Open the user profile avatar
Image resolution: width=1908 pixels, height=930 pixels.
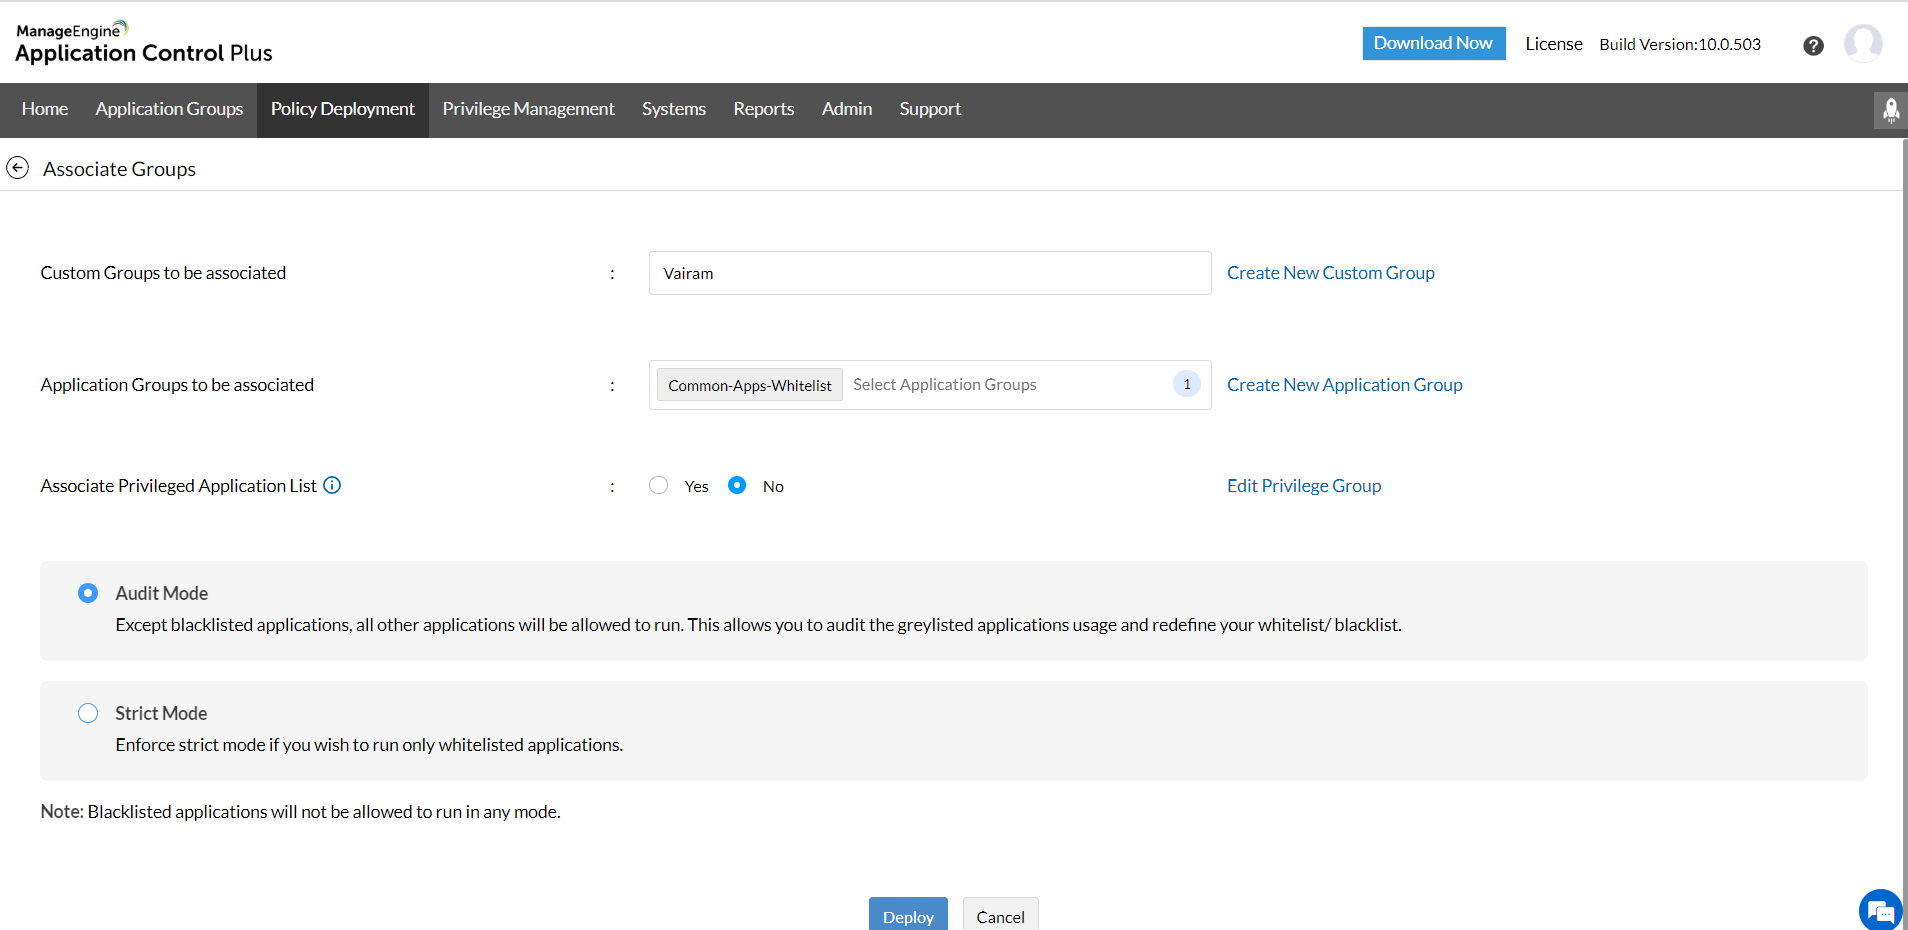coord(1862,44)
